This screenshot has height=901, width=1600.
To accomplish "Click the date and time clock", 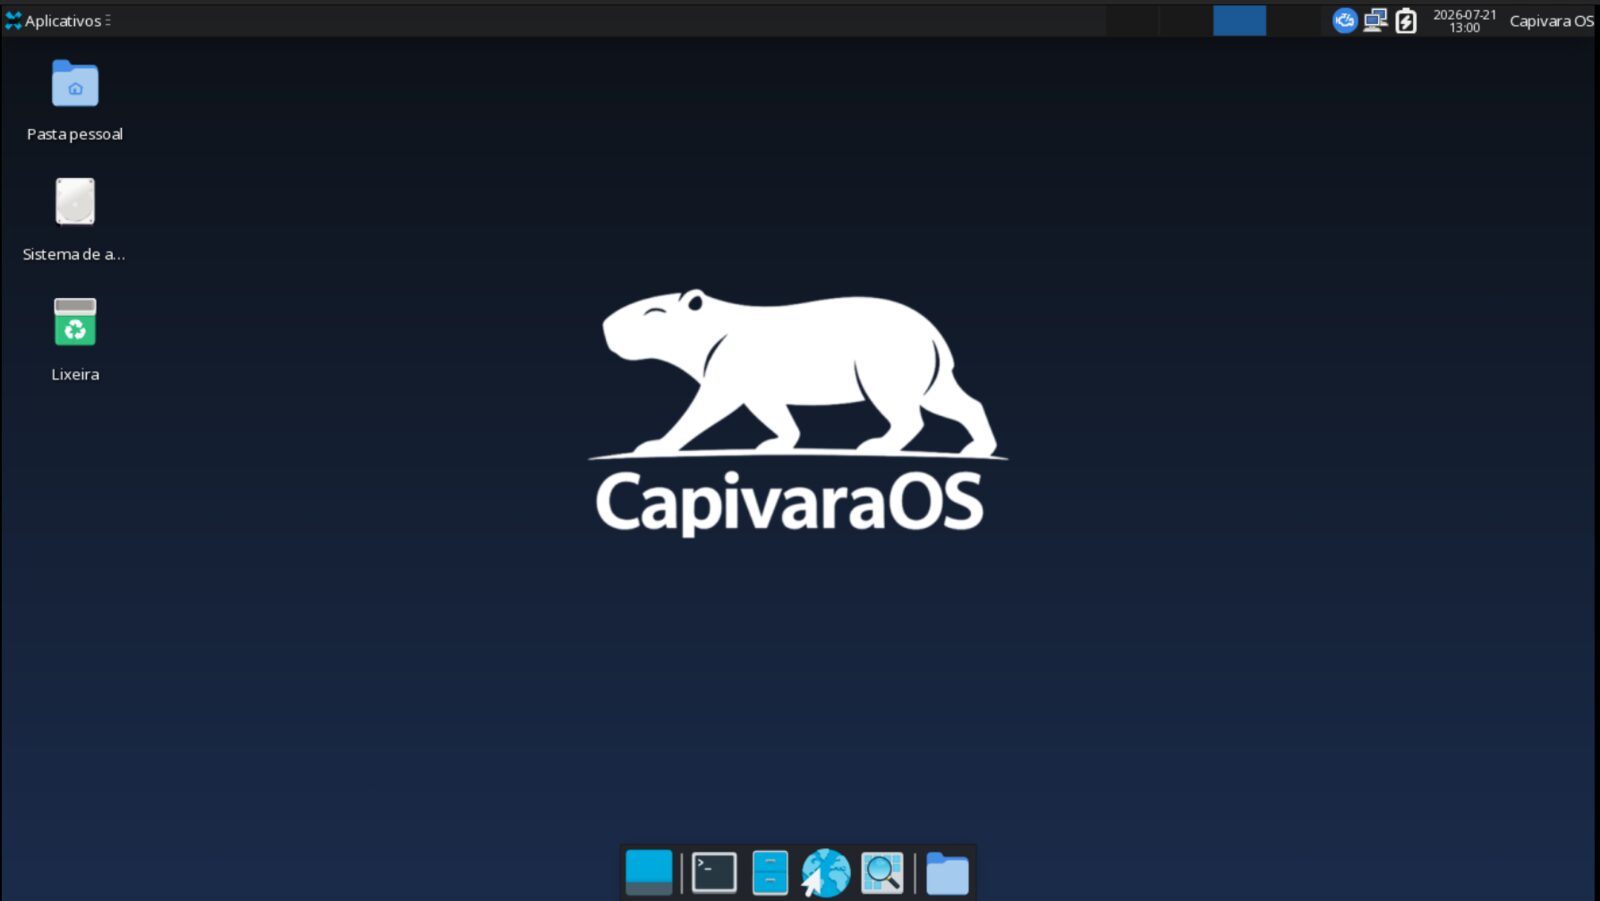I will click(x=1464, y=21).
